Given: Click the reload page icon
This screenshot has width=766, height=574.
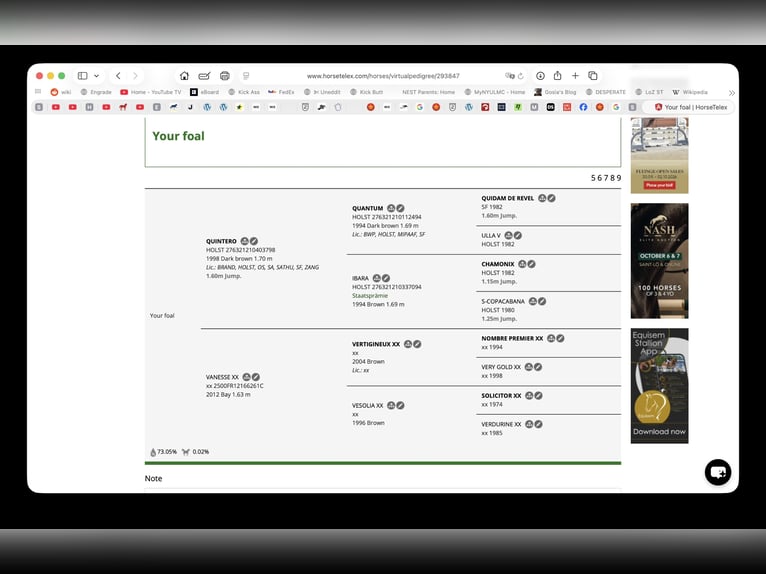Looking at the screenshot, I should click(x=521, y=76).
